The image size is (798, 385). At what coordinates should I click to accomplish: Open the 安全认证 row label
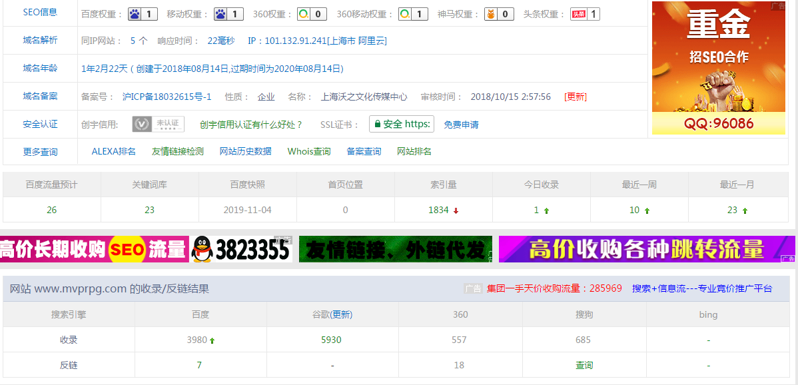point(40,124)
